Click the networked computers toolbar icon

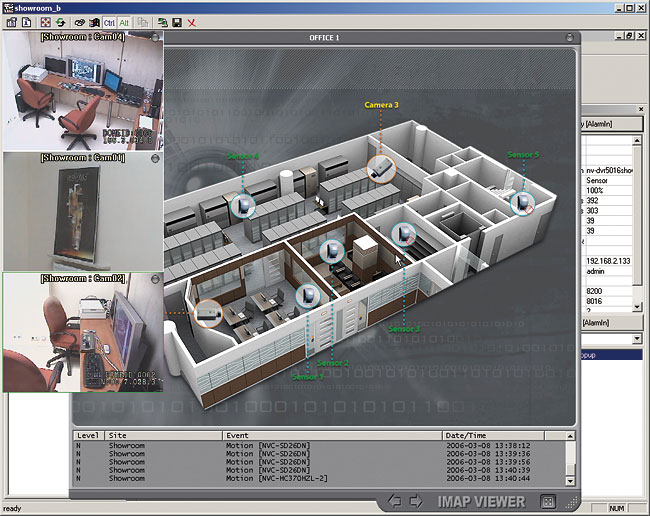(162, 22)
